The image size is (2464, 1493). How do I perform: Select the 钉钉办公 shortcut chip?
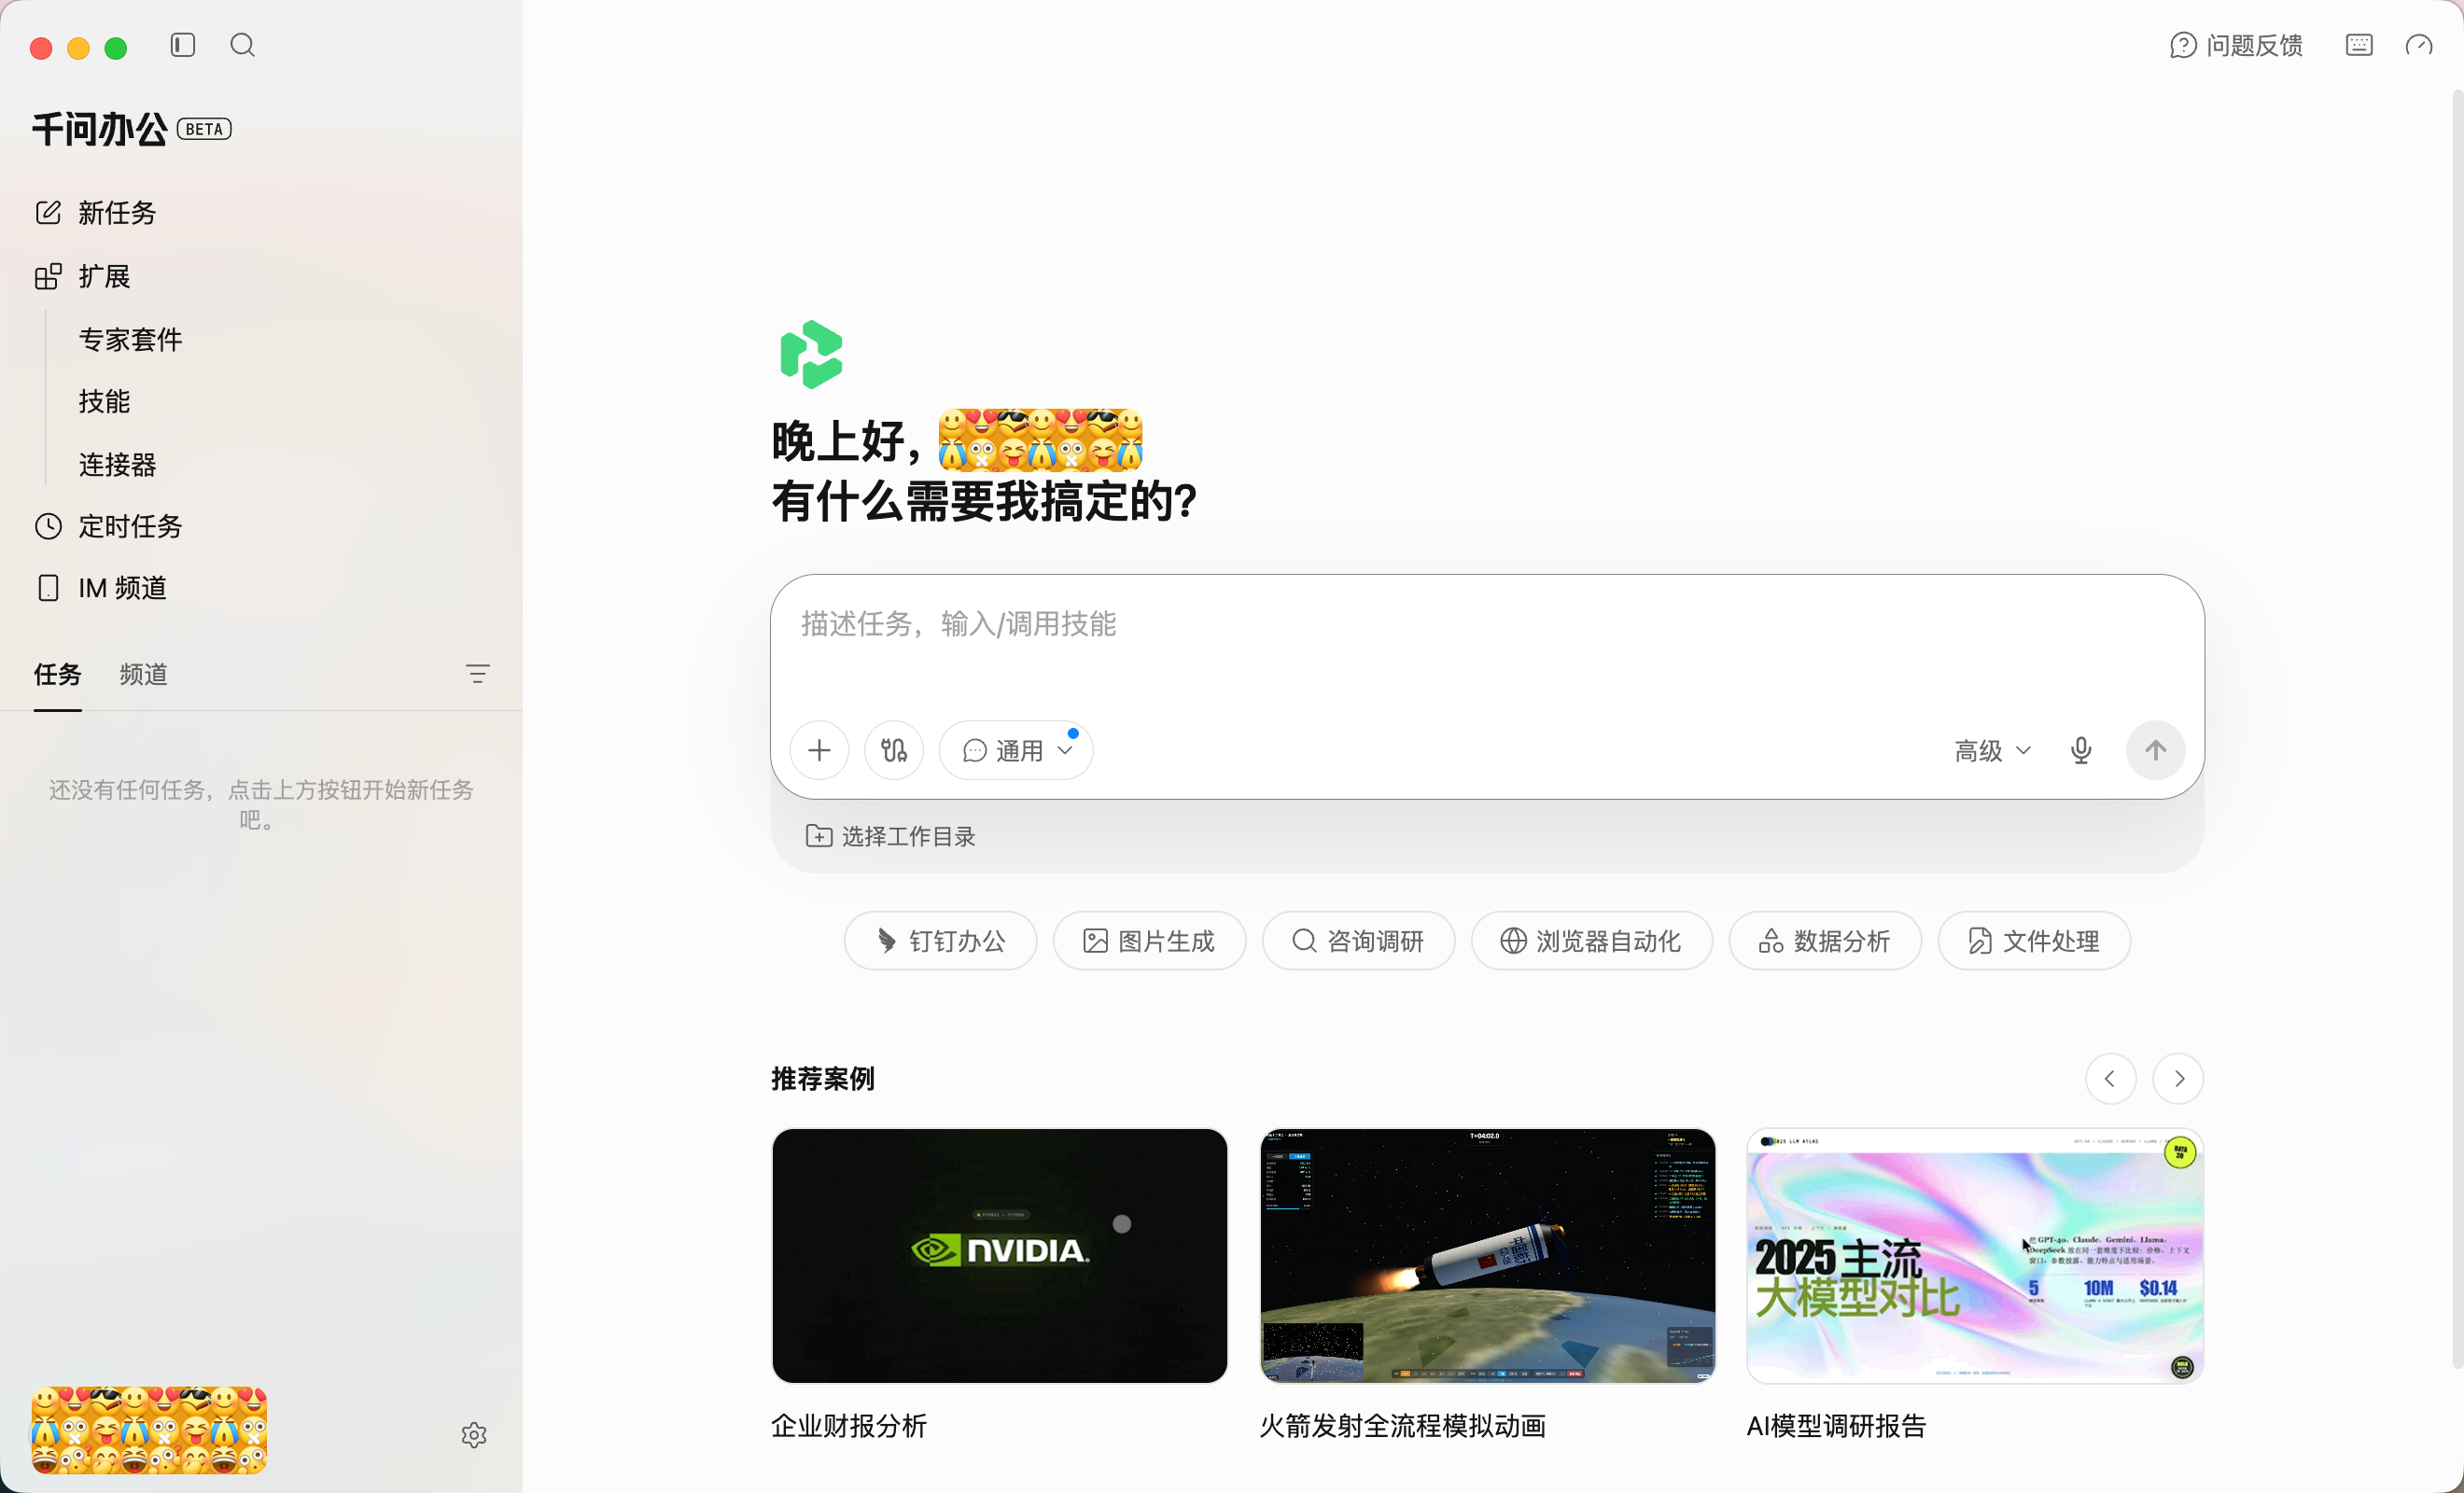pyautogui.click(x=940, y=941)
